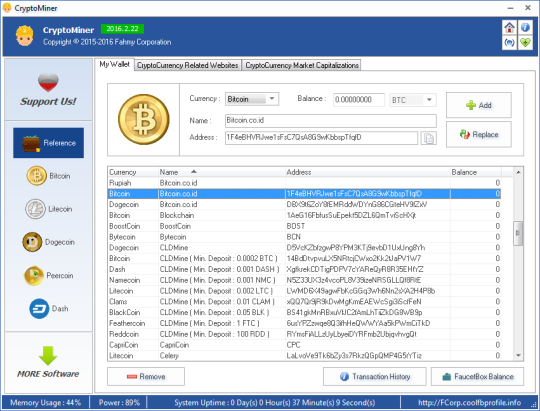The image size is (540, 411).
Task: Click the large Bitcoin coin image
Action: [144, 120]
